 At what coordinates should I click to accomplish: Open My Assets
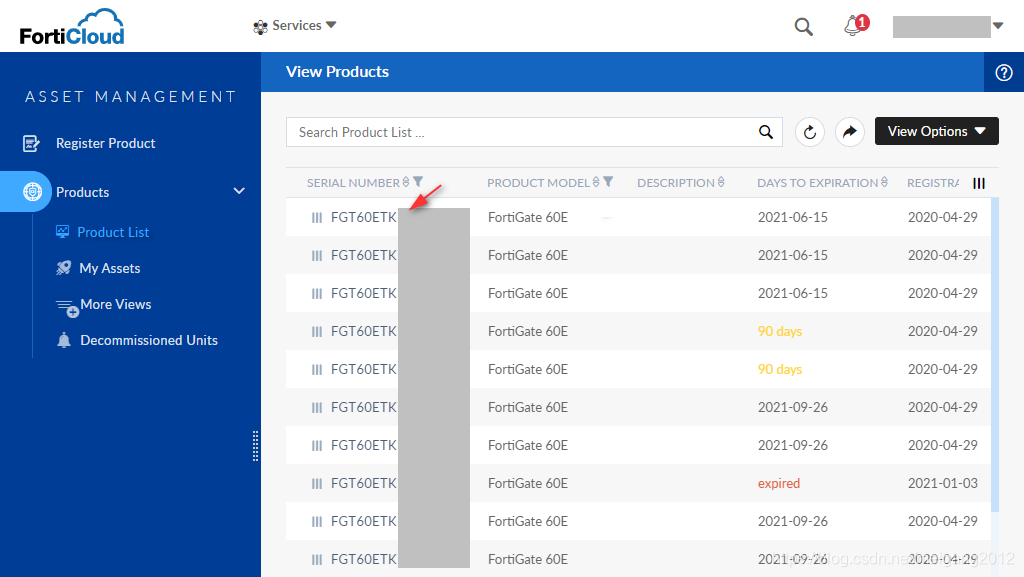110,268
